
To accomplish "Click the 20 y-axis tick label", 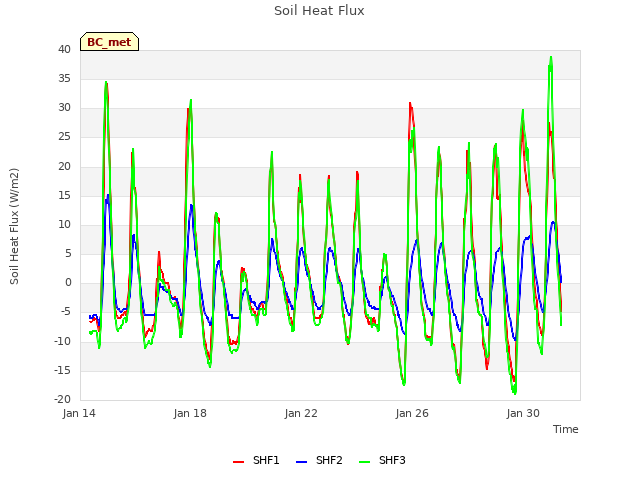I will coord(64,166).
